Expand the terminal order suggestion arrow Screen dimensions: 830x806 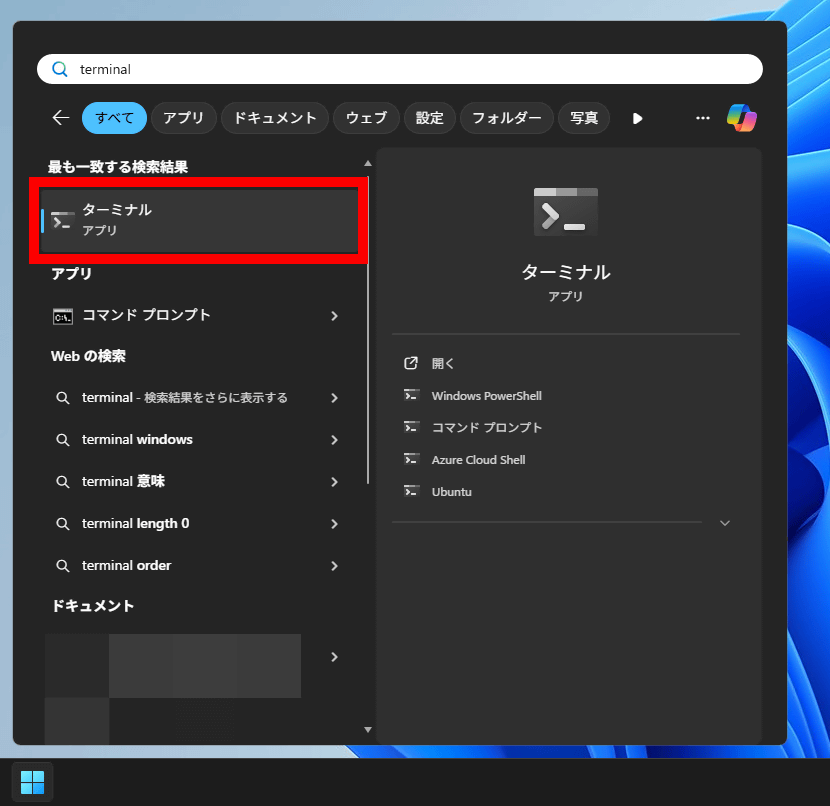point(334,566)
